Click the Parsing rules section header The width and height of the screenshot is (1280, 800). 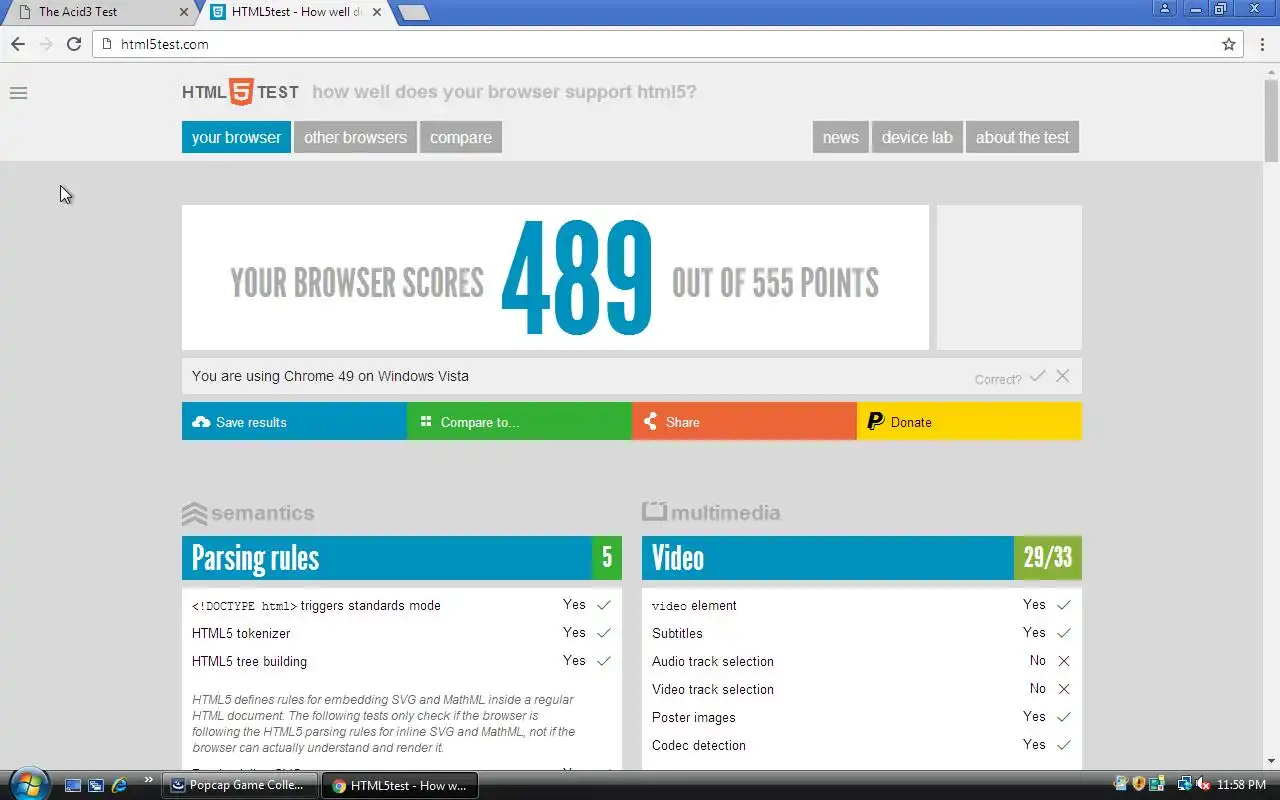[x=402, y=558]
